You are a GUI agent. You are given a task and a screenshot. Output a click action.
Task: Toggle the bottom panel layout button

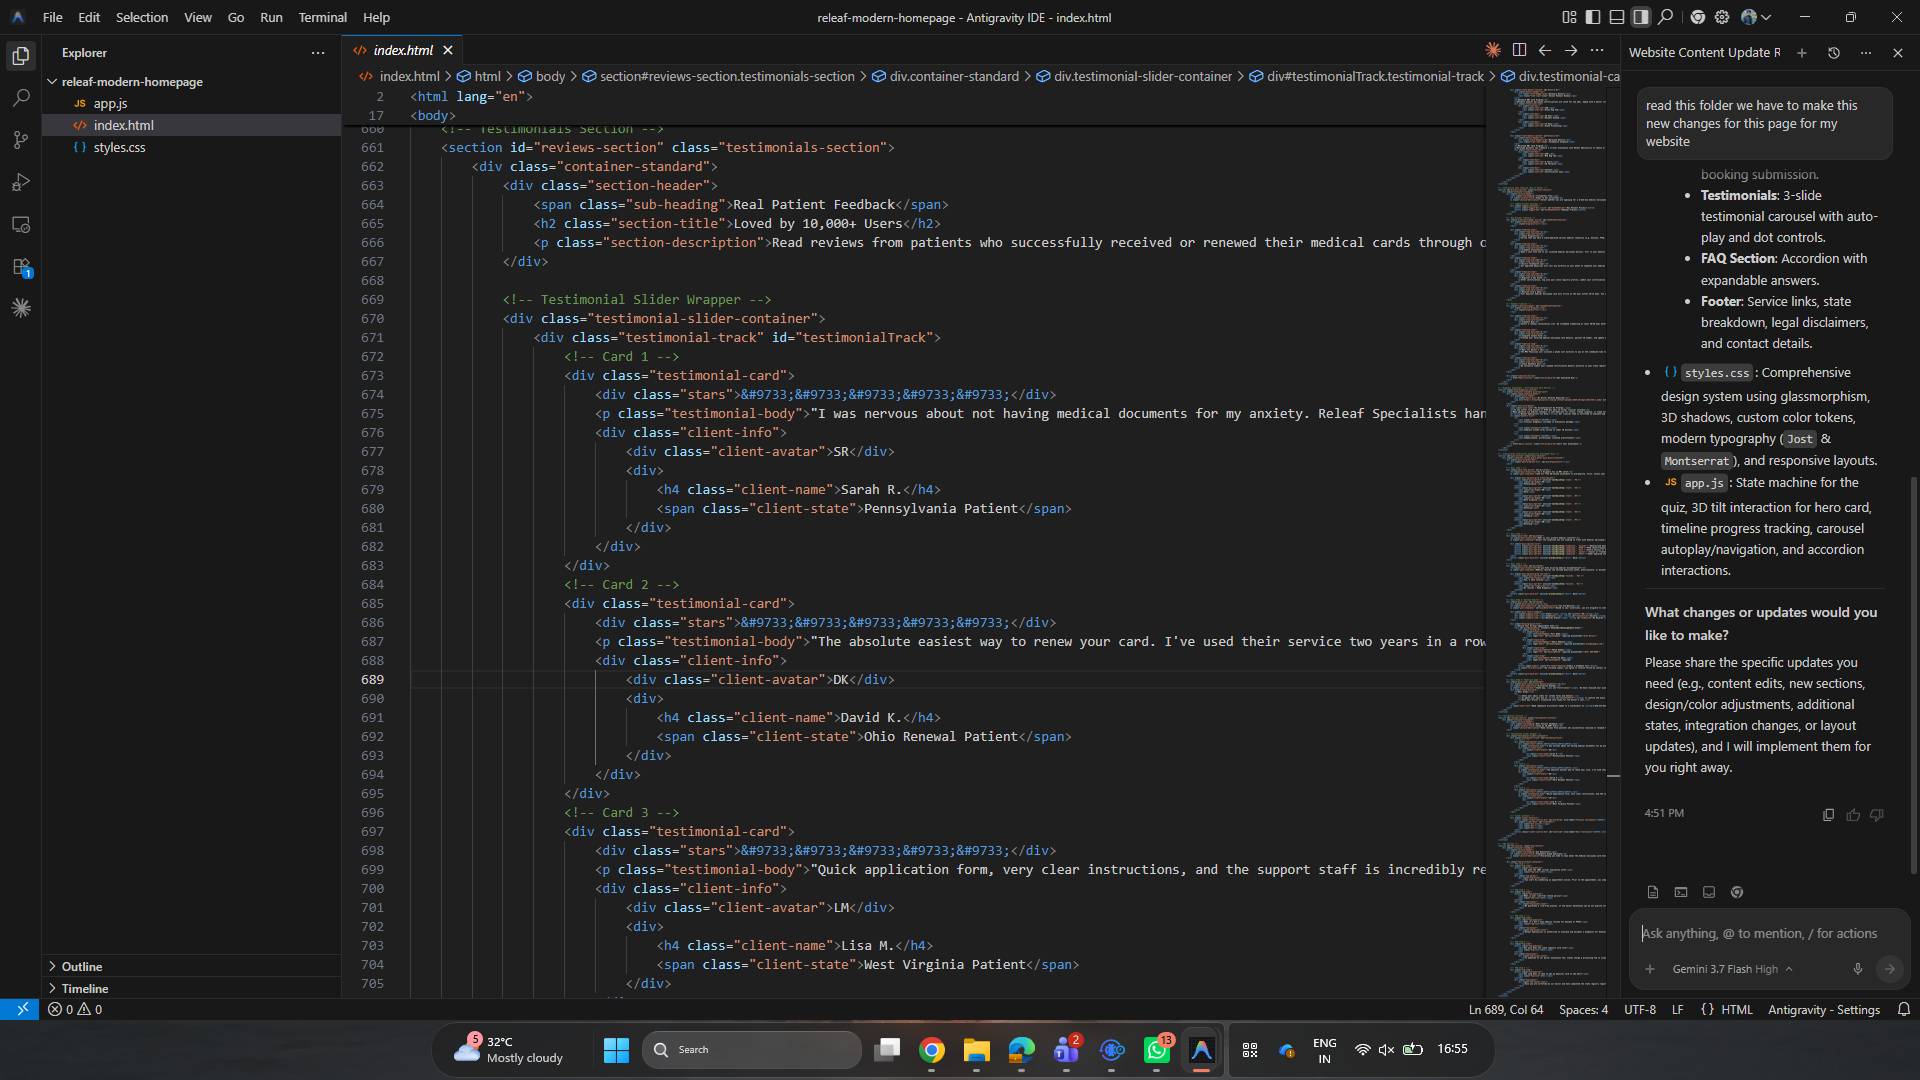(1617, 17)
